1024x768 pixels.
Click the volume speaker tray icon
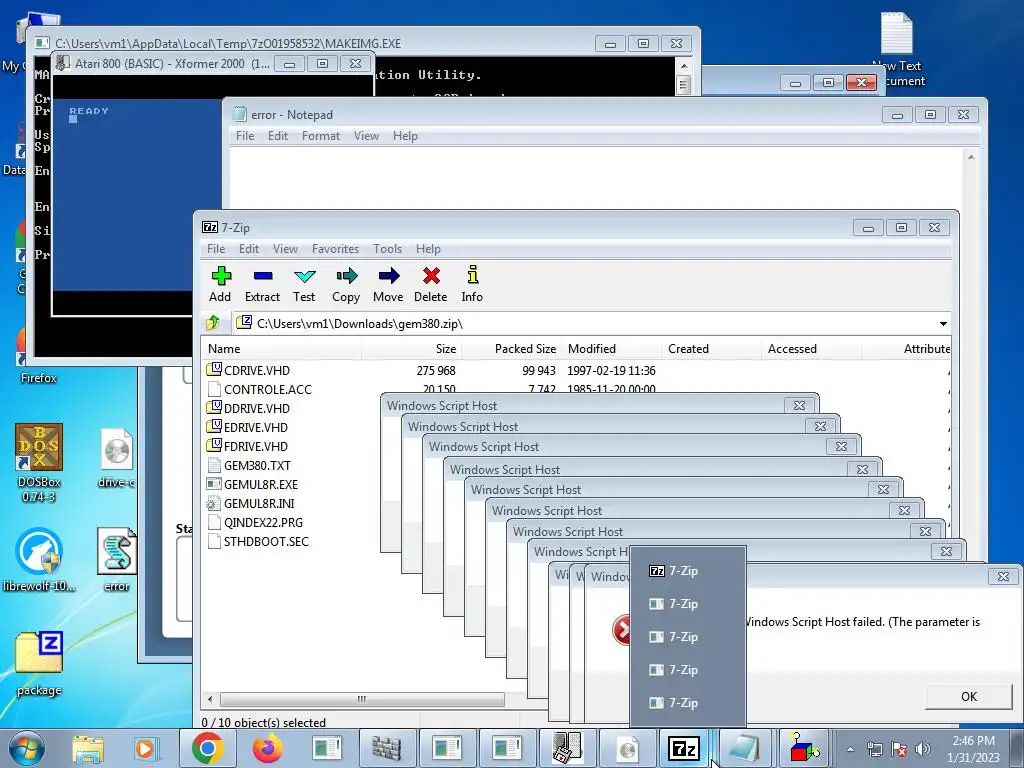(x=923, y=749)
